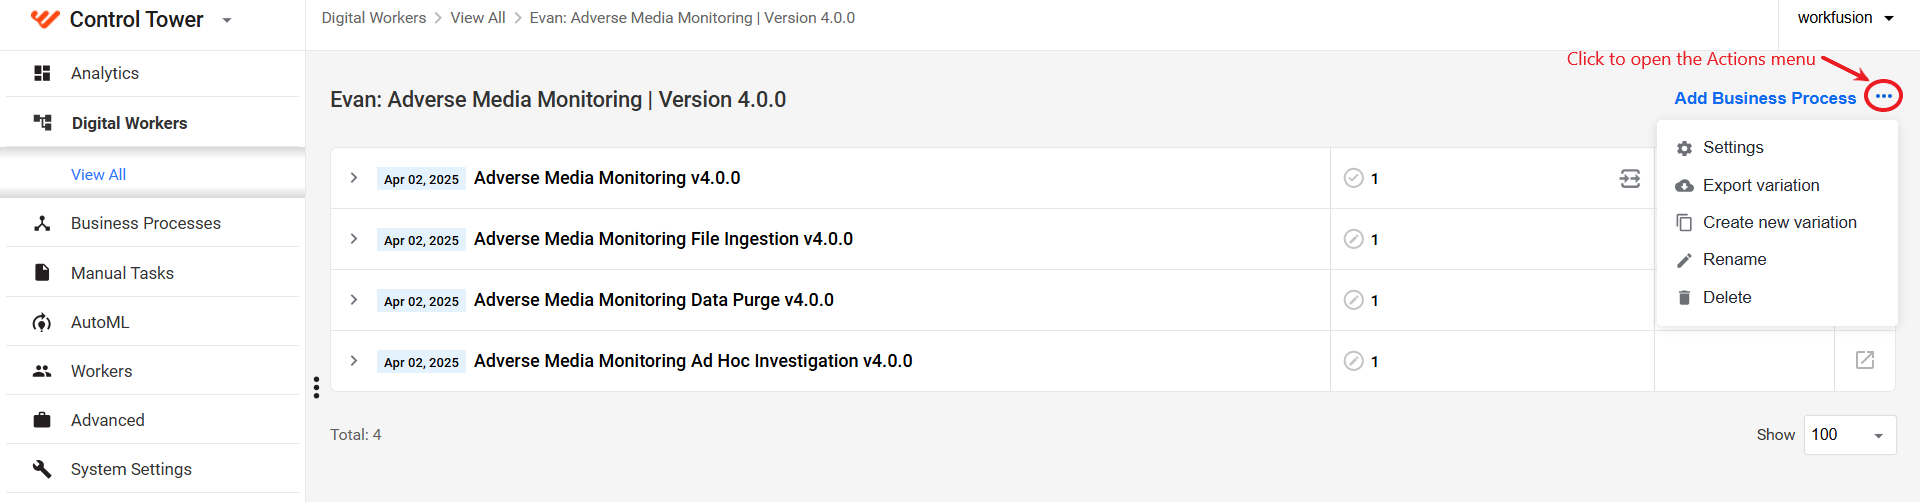Click the System Settings wrench icon
This screenshot has width=1920, height=502.
42,469
